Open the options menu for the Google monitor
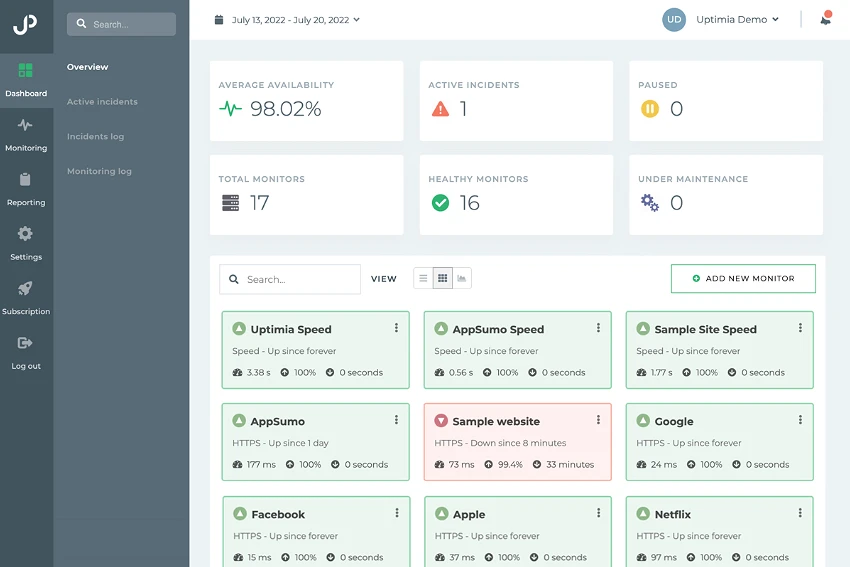 (x=800, y=420)
